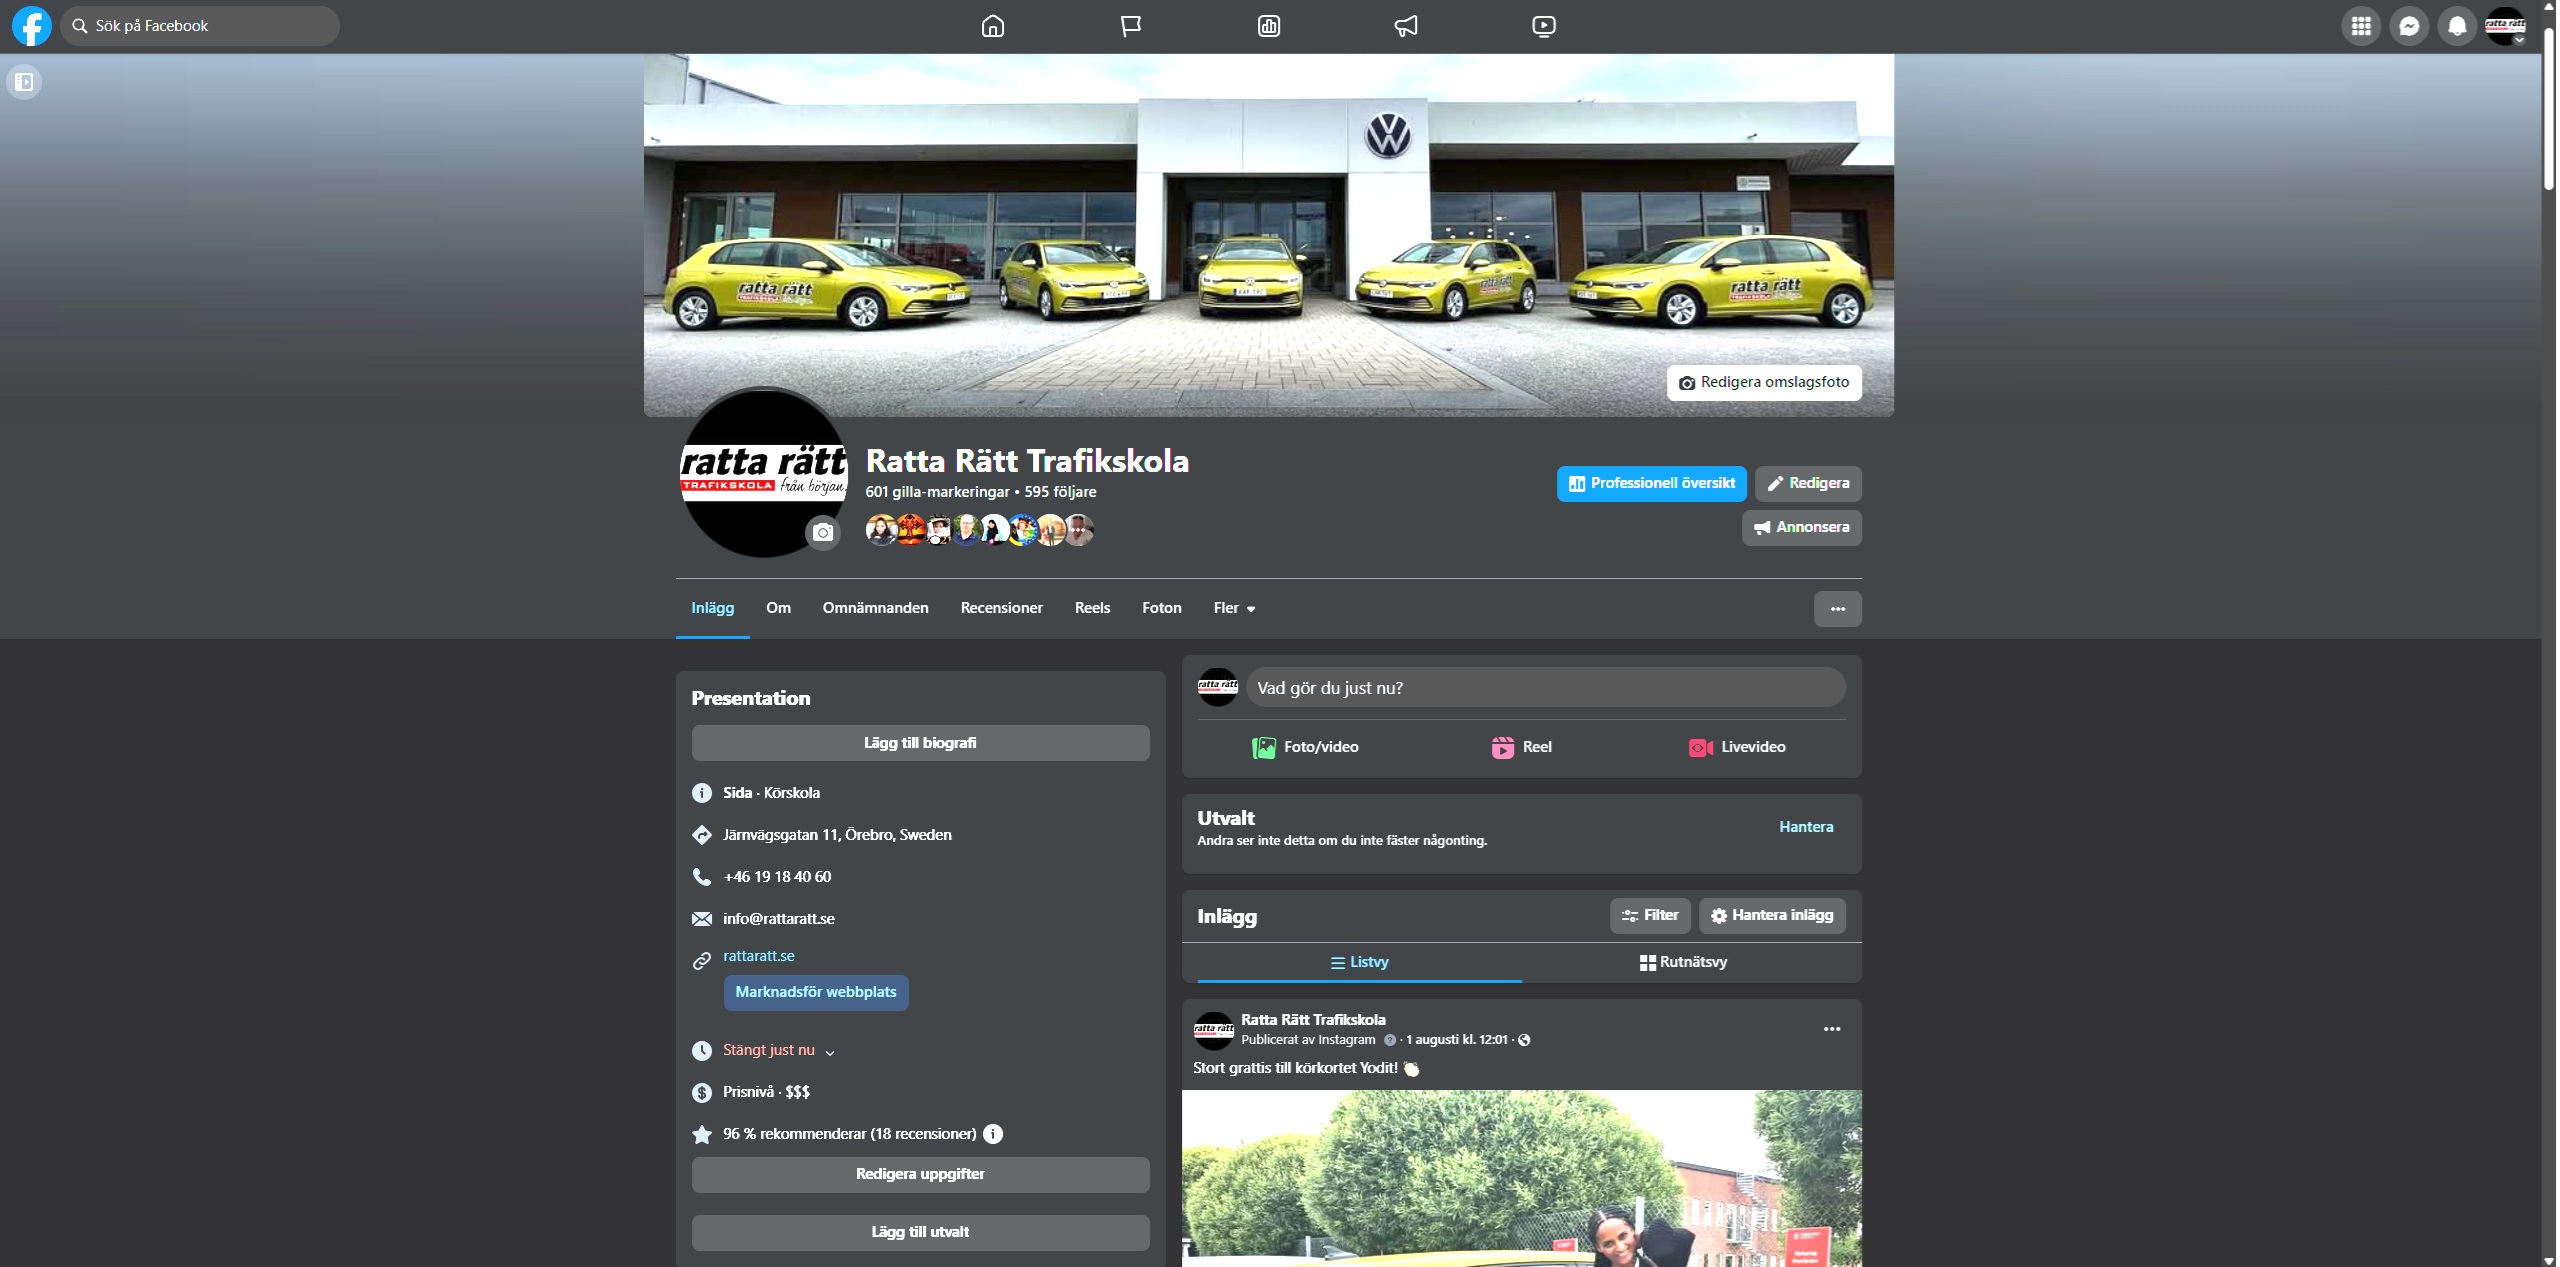
Task: Click the phone number +46 19 18 40 60
Action: [777, 877]
